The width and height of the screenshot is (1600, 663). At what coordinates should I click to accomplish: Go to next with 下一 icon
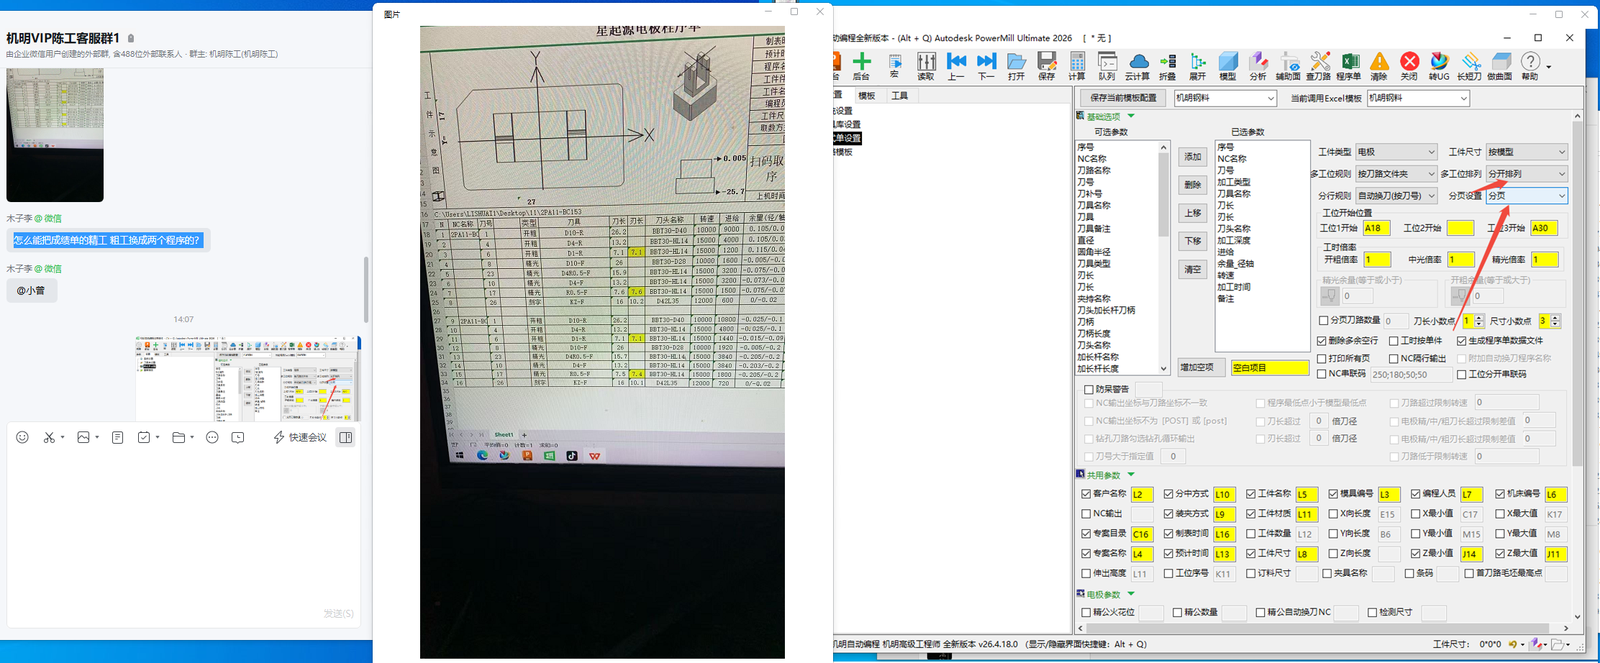(986, 66)
